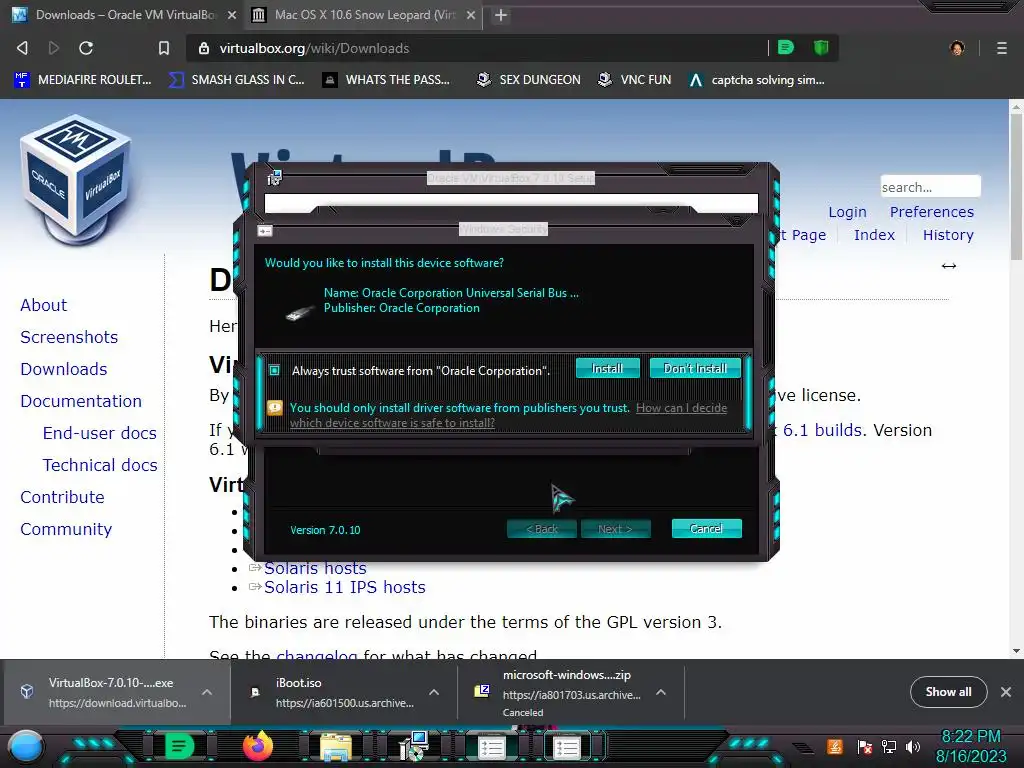
Task: Open VNC FUN bookmark
Action: coord(635,80)
